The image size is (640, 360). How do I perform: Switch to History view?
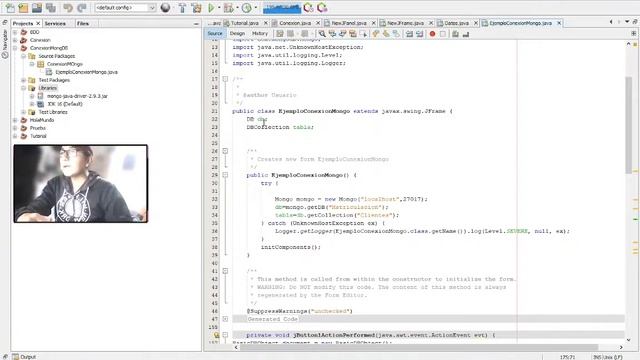(x=260, y=34)
